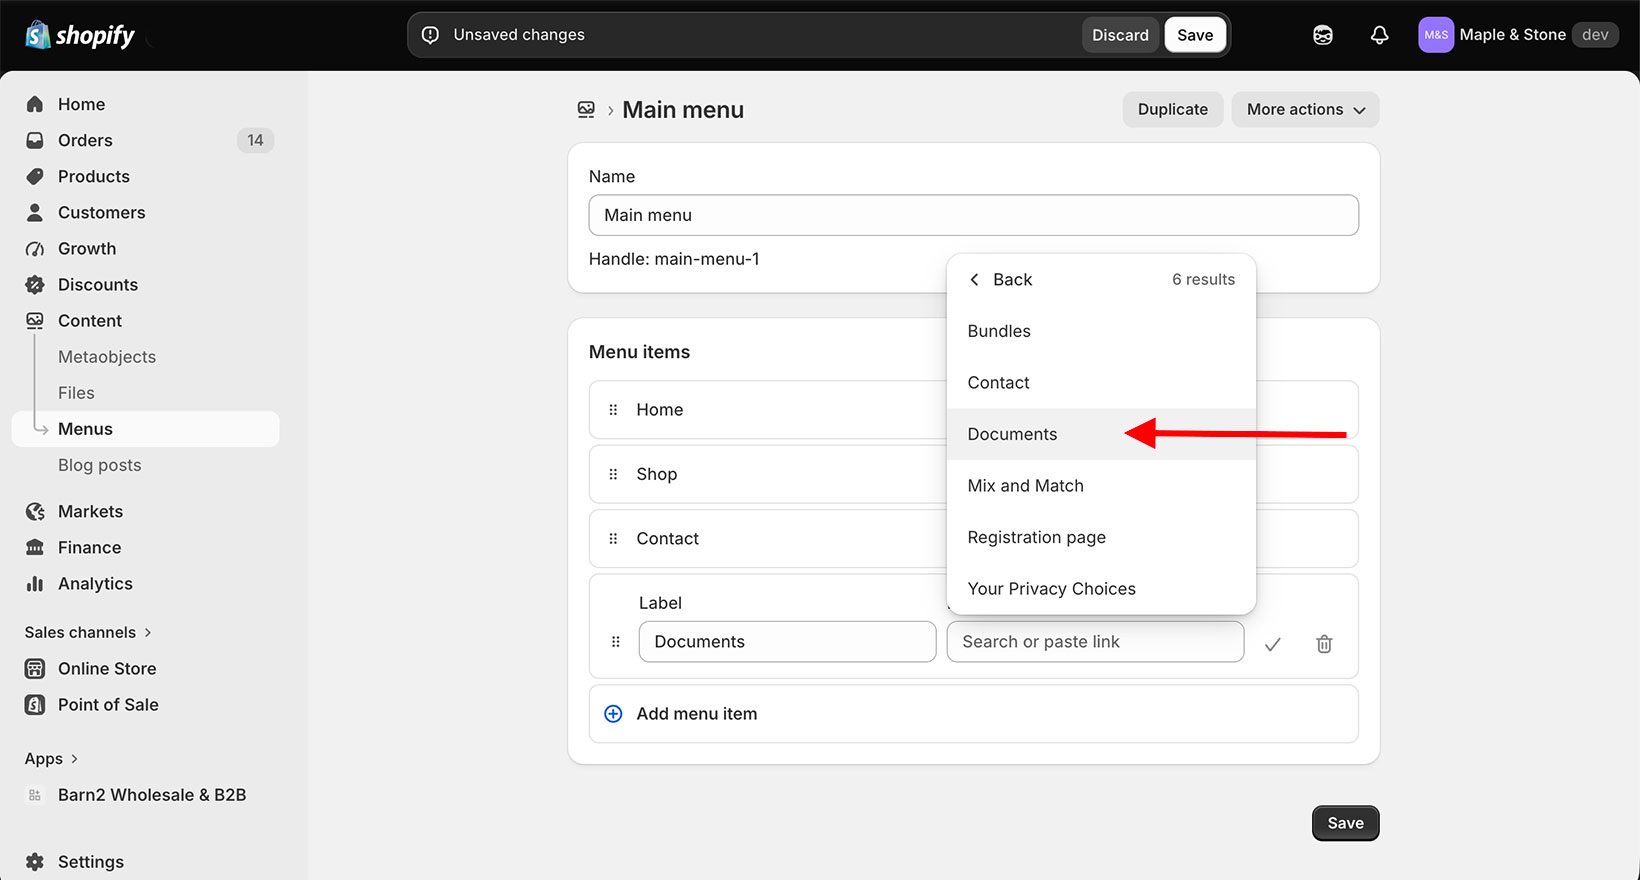1640x880 pixels.
Task: Click the M&S store avatar
Action: click(x=1436, y=35)
